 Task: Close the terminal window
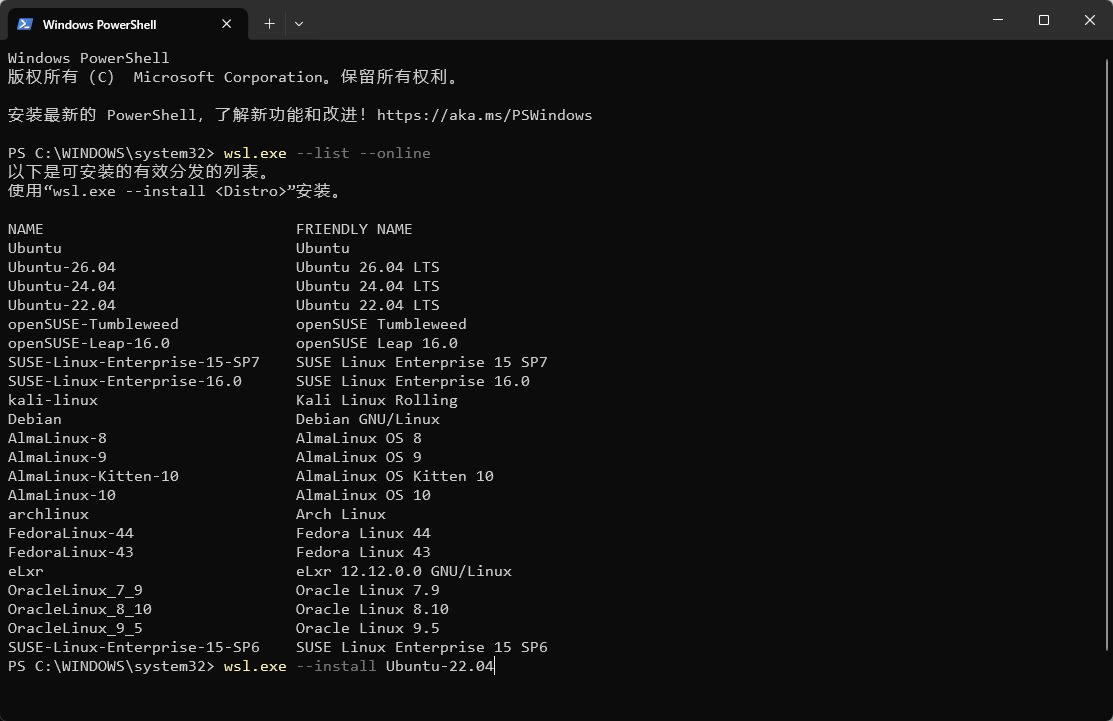[x=1090, y=20]
